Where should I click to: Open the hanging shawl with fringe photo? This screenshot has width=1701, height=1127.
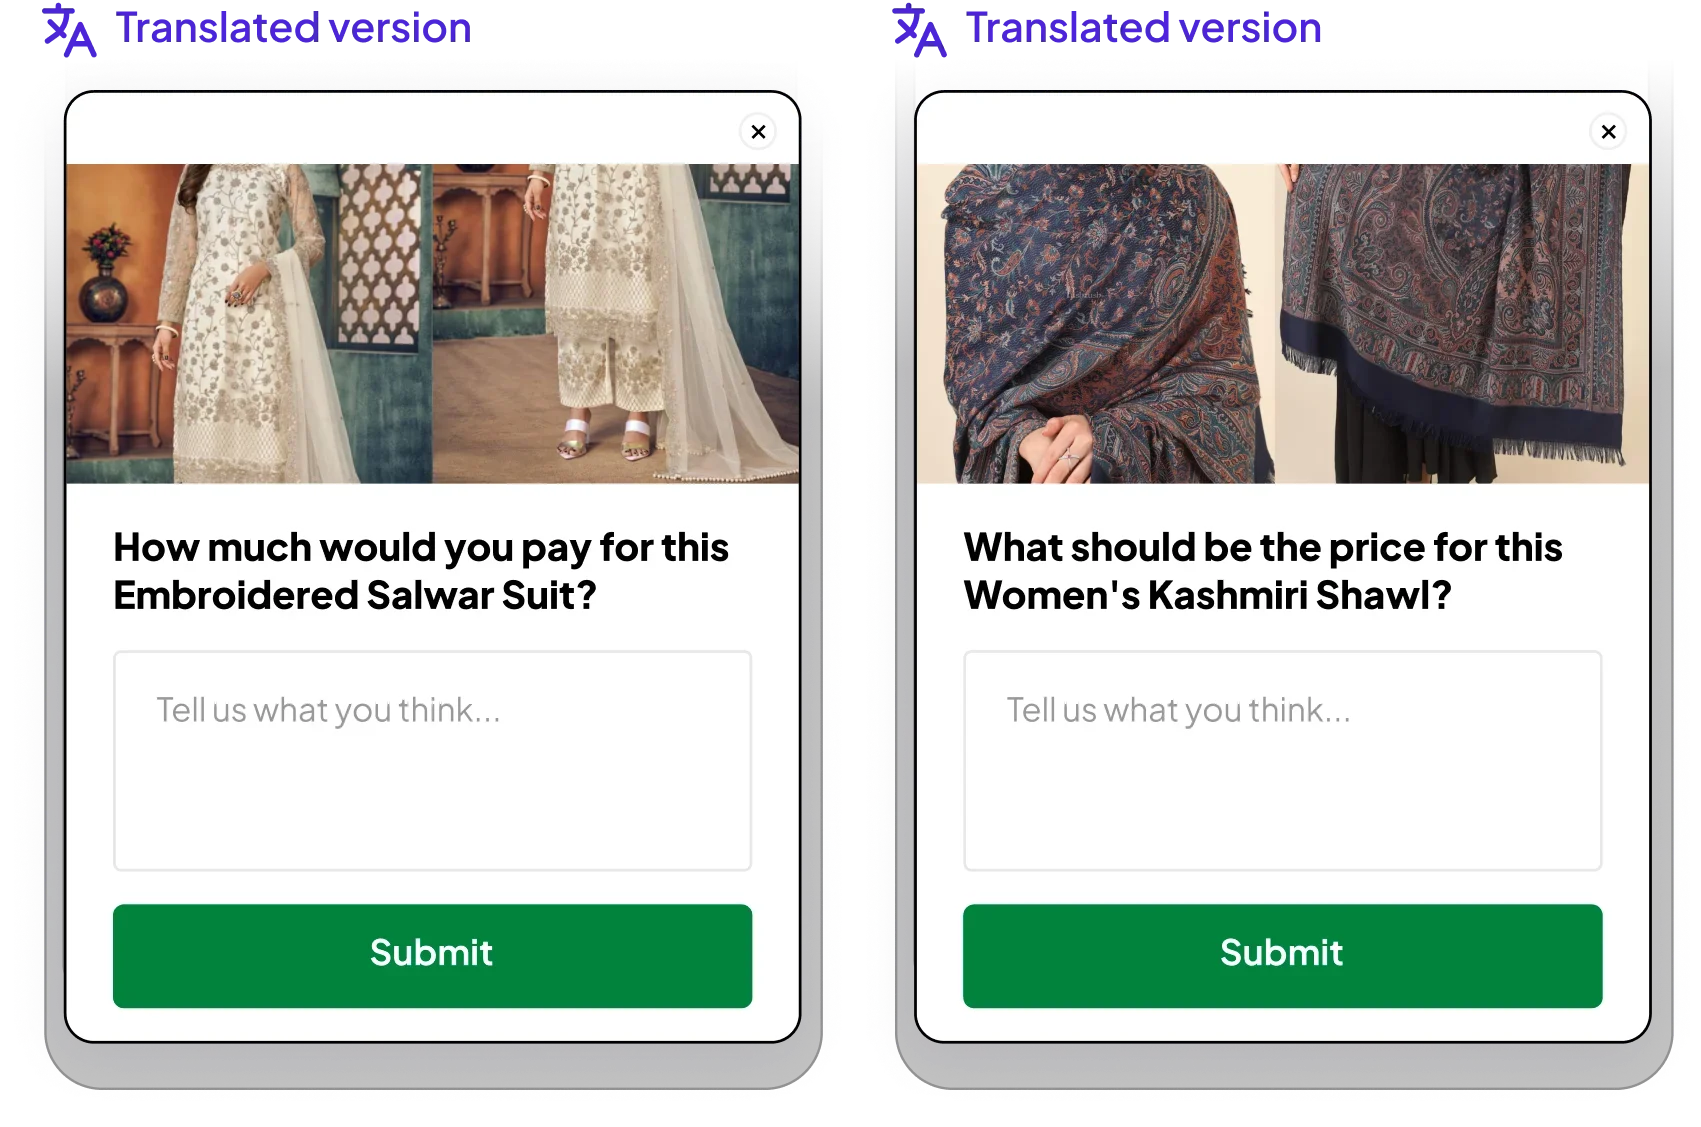(x=1462, y=323)
